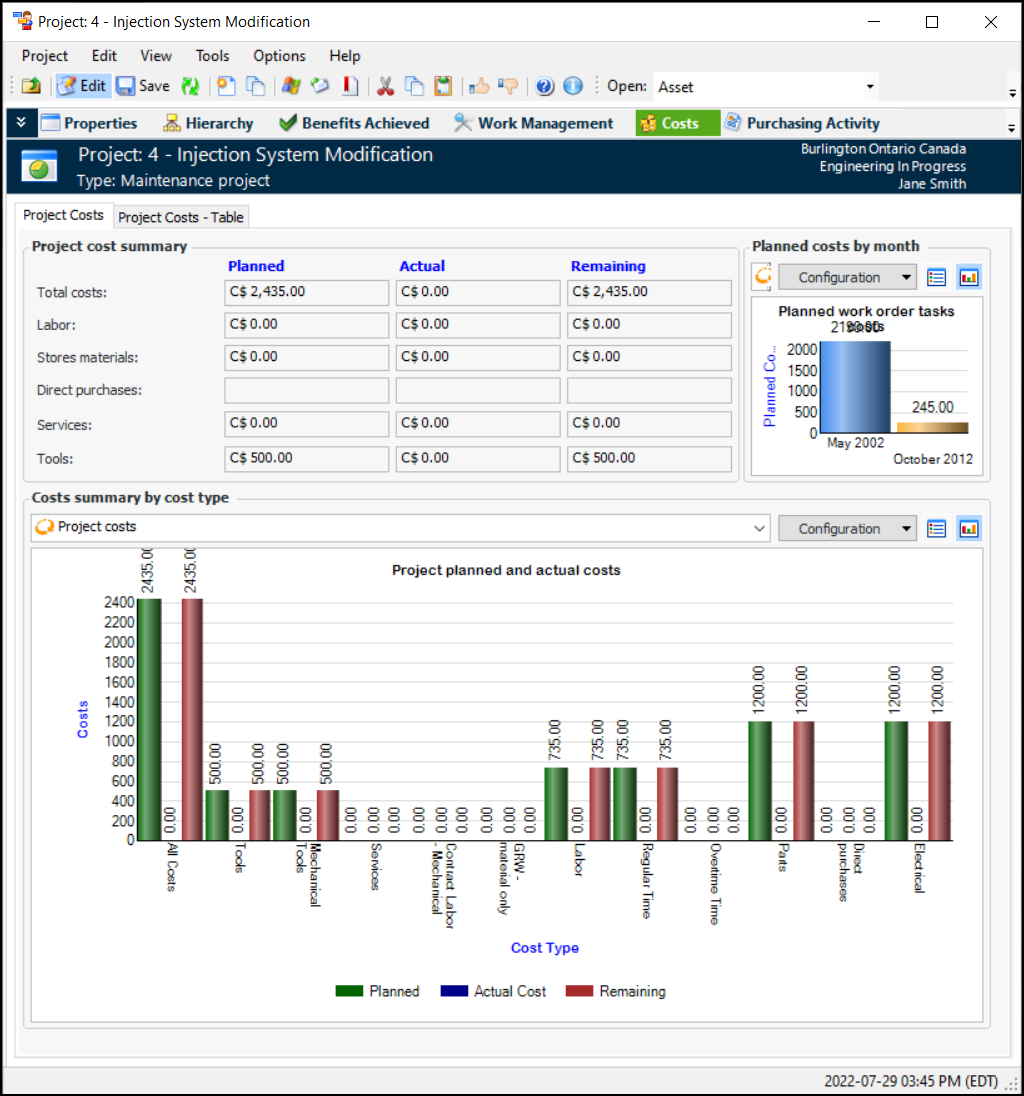Screen dimensions: 1024x1096
Task: Show chart view for costs by cost type
Action: 969,529
